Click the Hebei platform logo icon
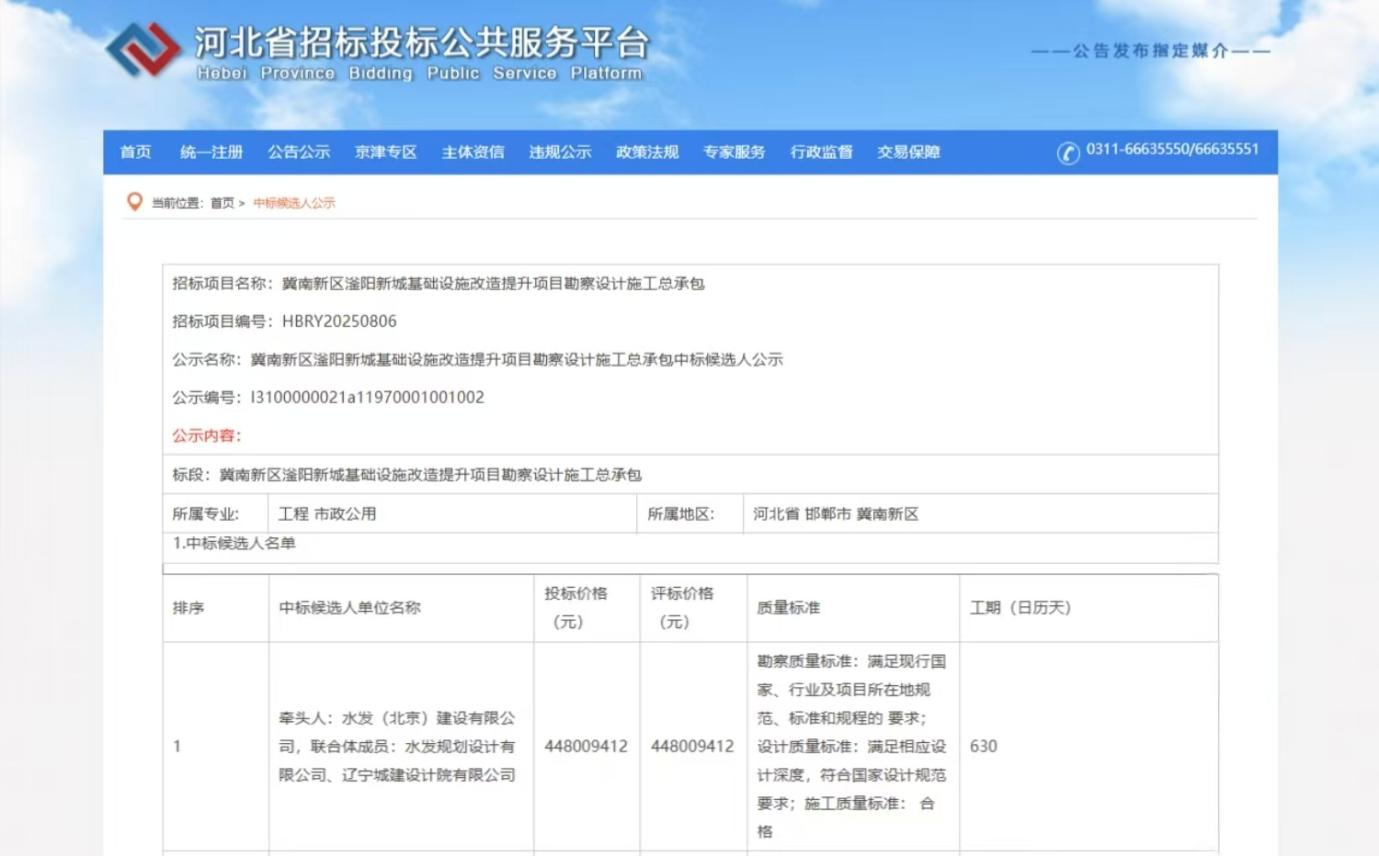 (143, 48)
